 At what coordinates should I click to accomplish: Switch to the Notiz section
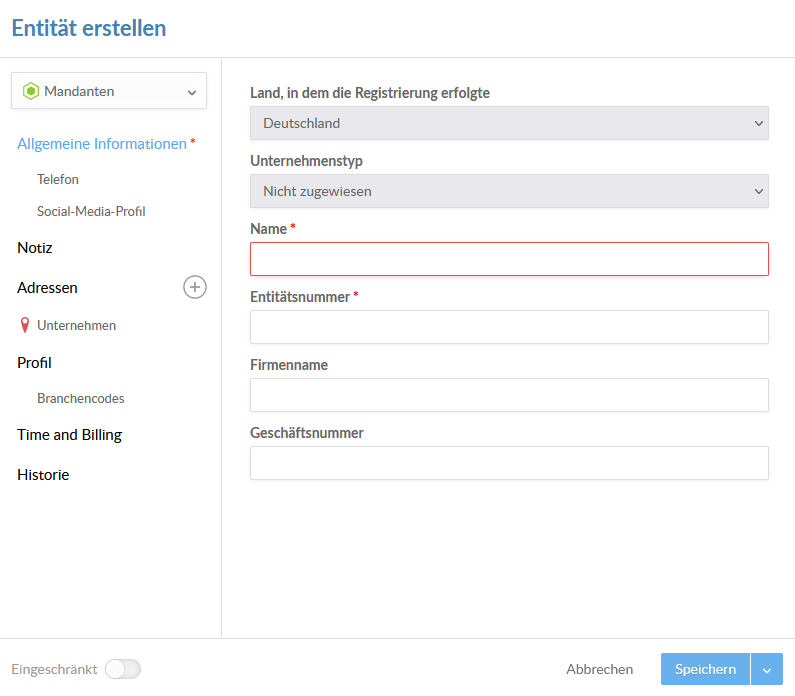click(x=34, y=248)
